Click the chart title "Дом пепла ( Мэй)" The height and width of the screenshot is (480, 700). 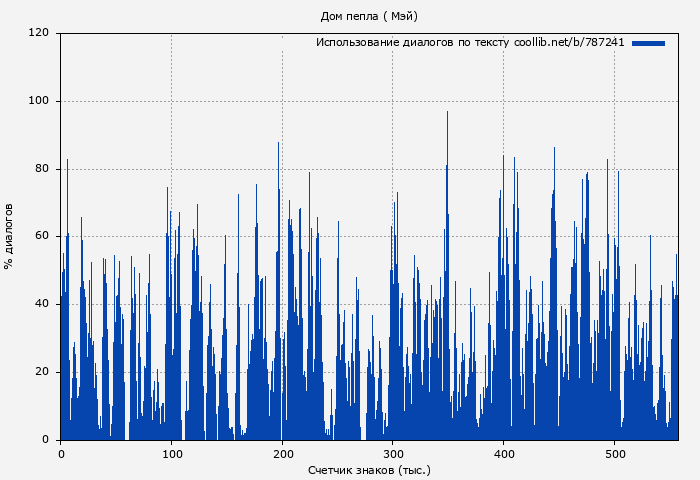click(x=369, y=16)
